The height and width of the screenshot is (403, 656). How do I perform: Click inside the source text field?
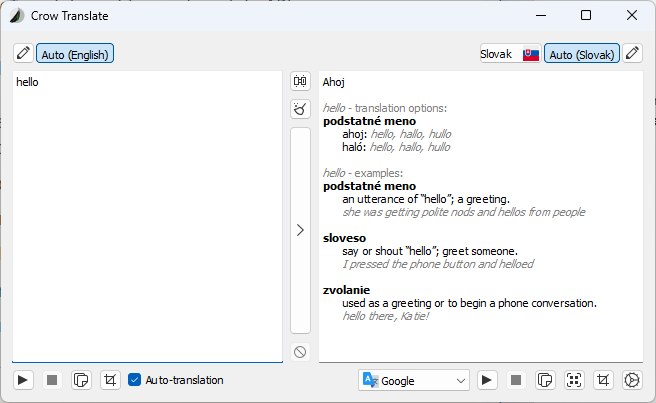coord(147,220)
